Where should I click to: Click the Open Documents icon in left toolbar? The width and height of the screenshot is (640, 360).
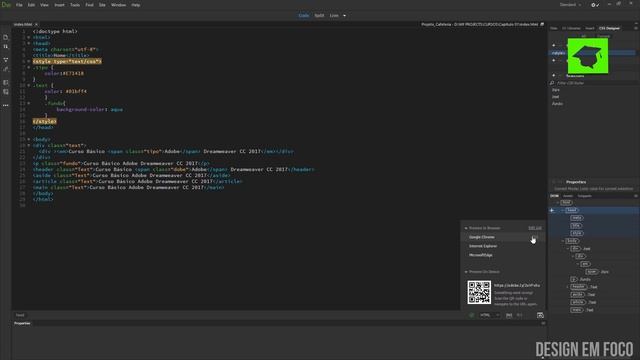6,38
